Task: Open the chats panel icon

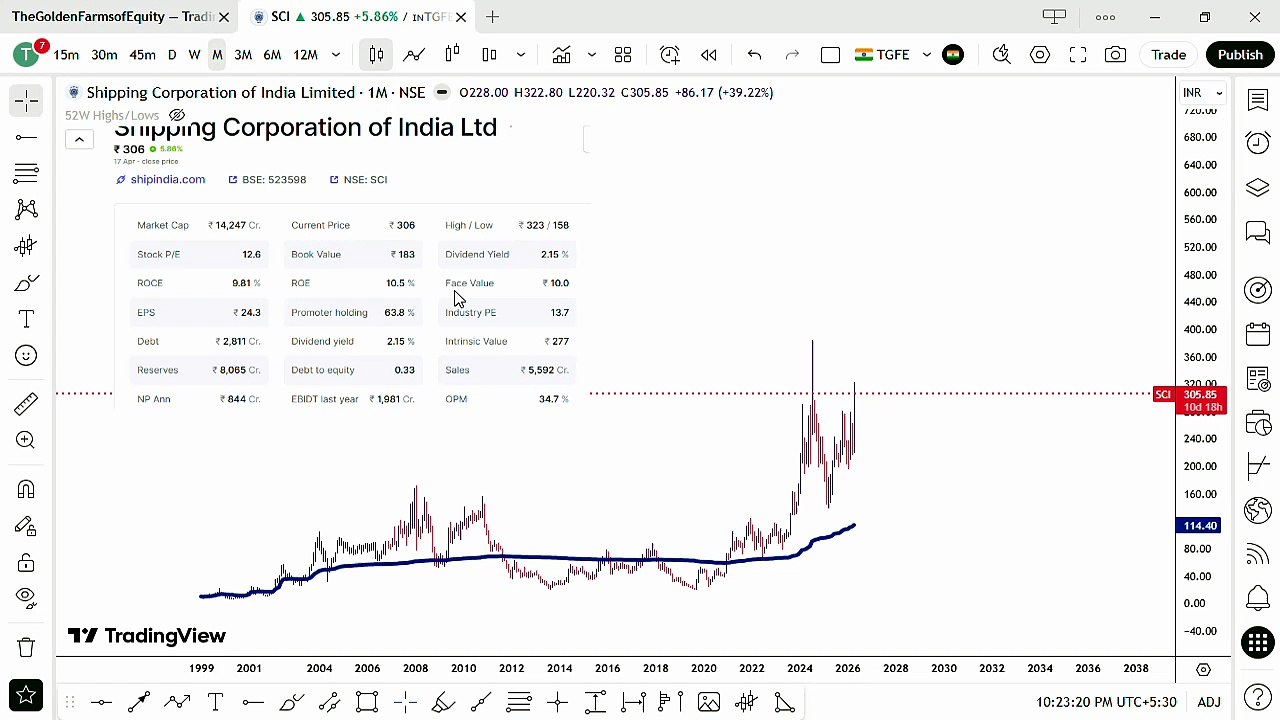Action: 1258,233
